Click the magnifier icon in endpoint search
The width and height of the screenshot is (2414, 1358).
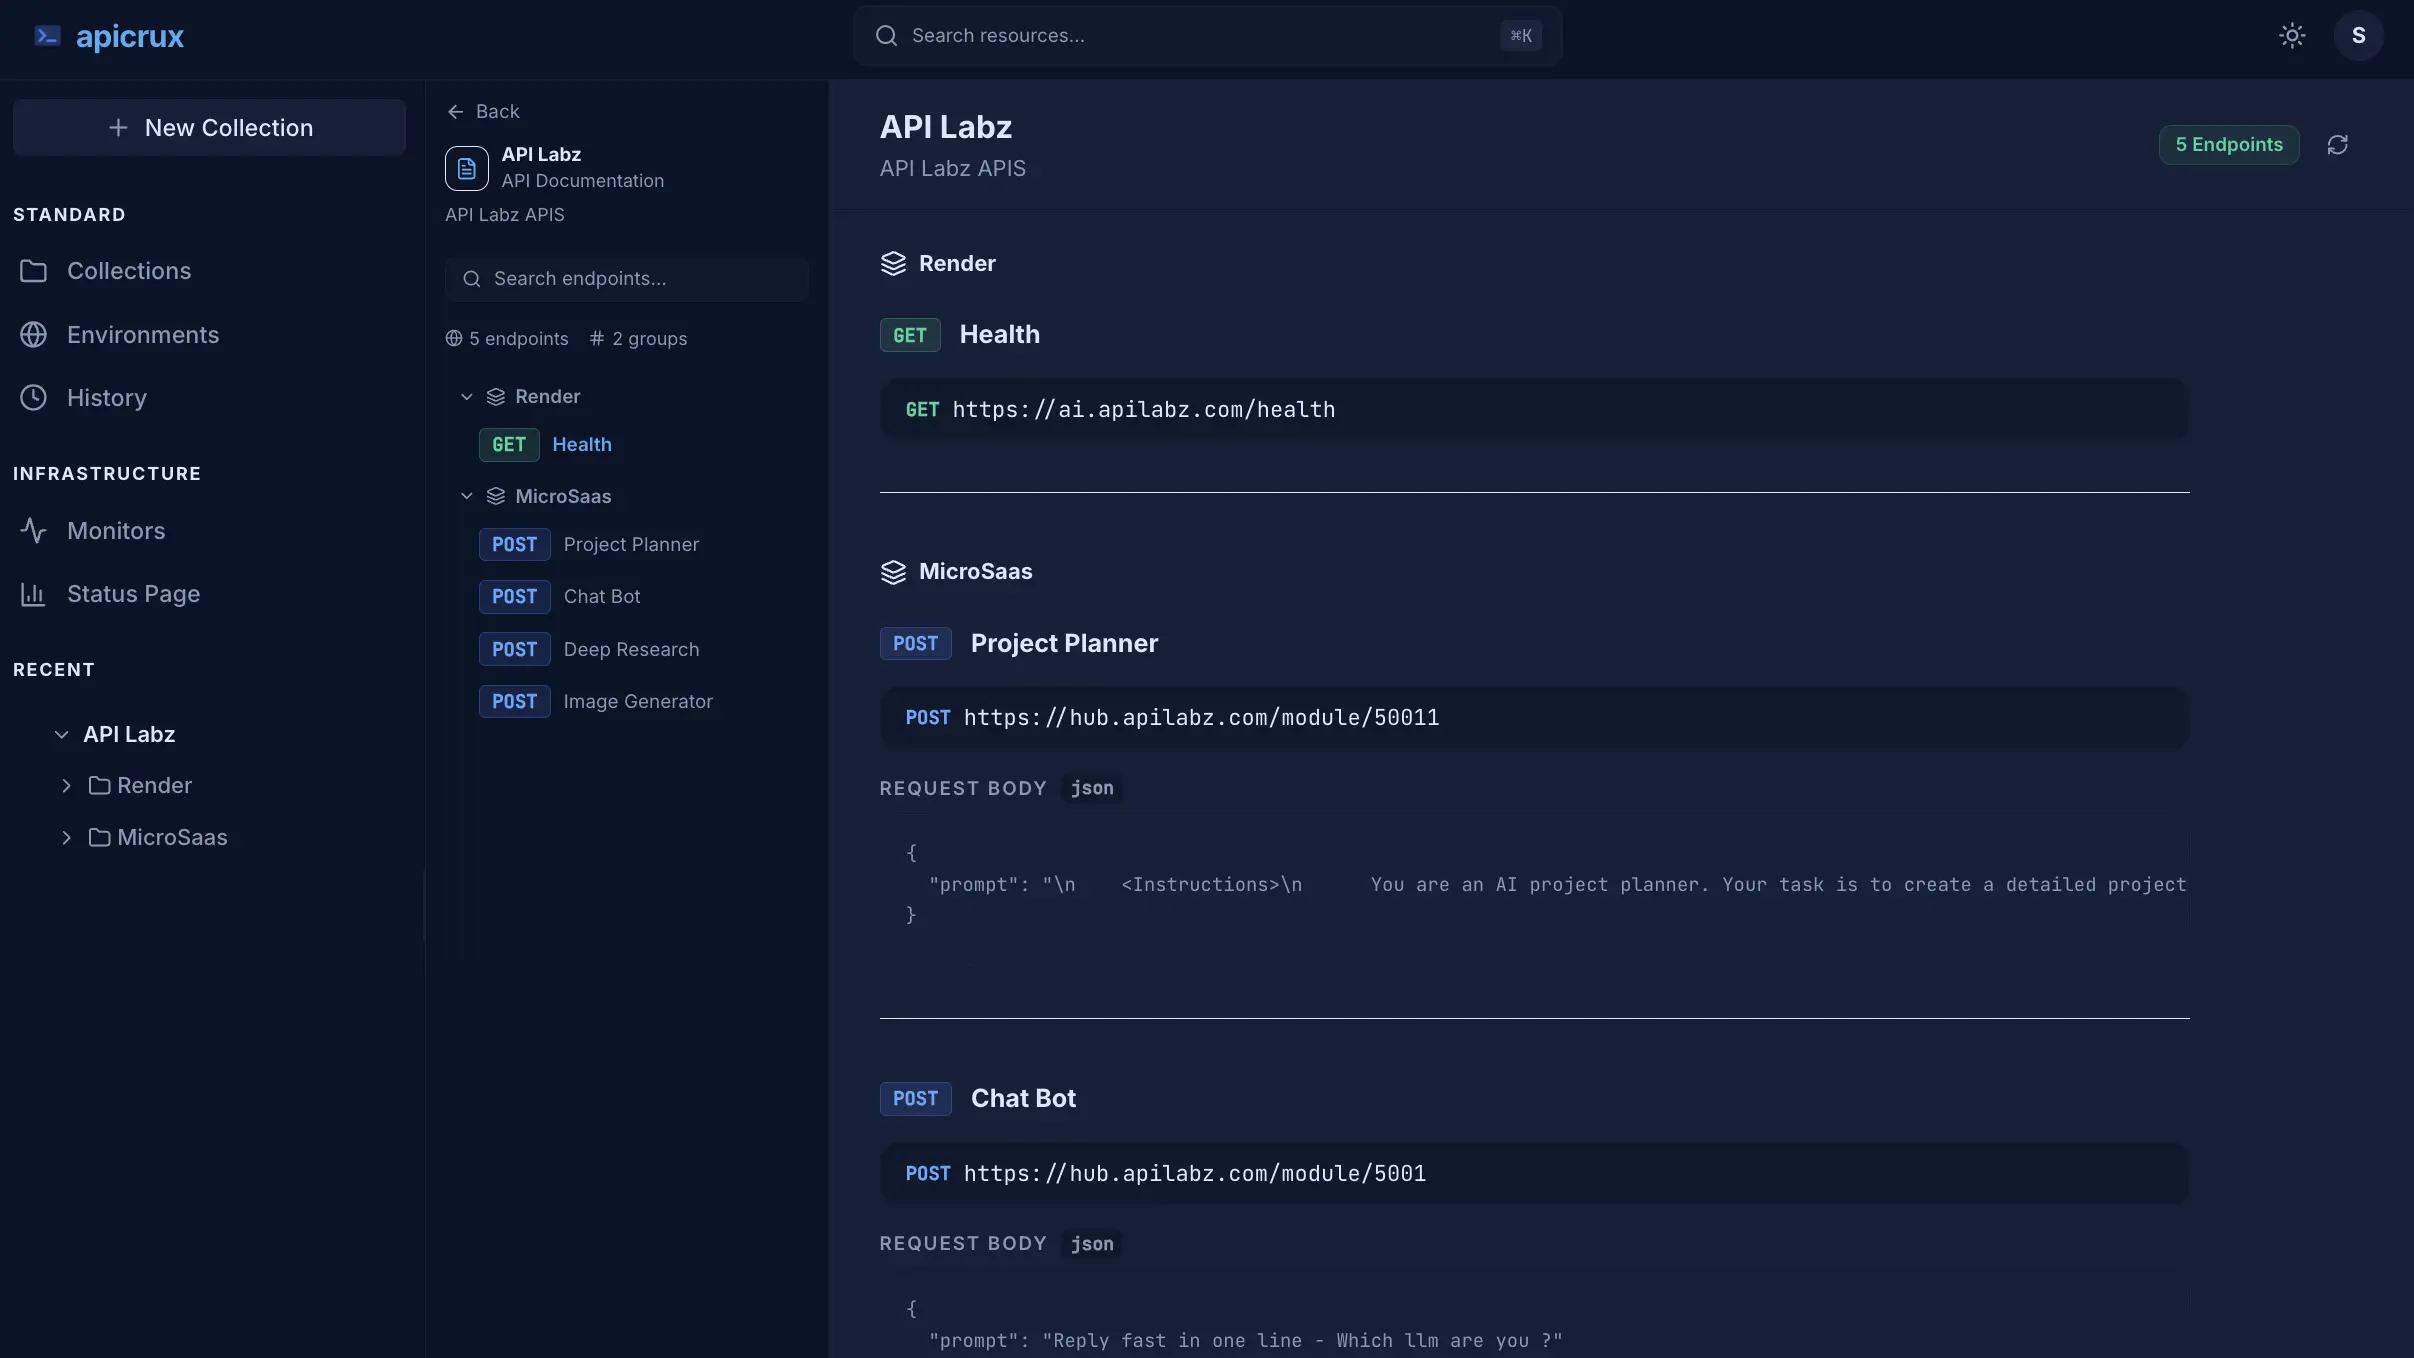tap(472, 279)
